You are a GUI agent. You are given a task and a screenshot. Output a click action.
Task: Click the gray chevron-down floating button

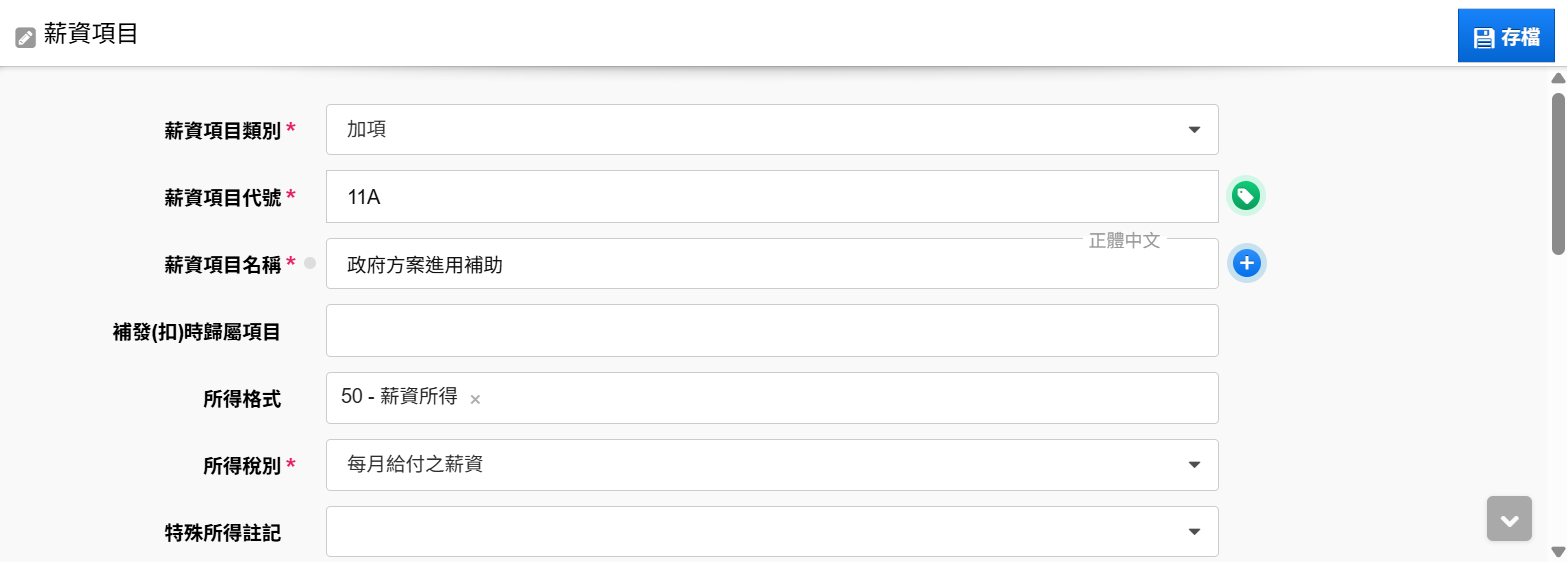(1509, 519)
